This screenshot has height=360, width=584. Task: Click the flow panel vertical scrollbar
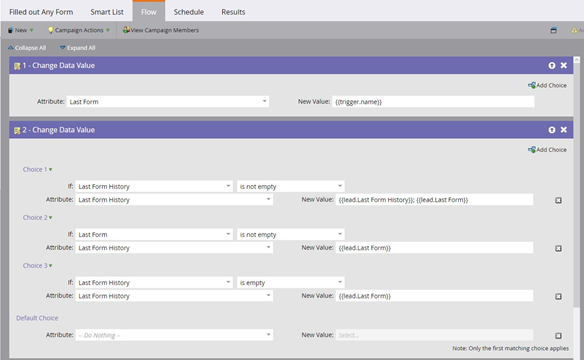click(x=577, y=186)
